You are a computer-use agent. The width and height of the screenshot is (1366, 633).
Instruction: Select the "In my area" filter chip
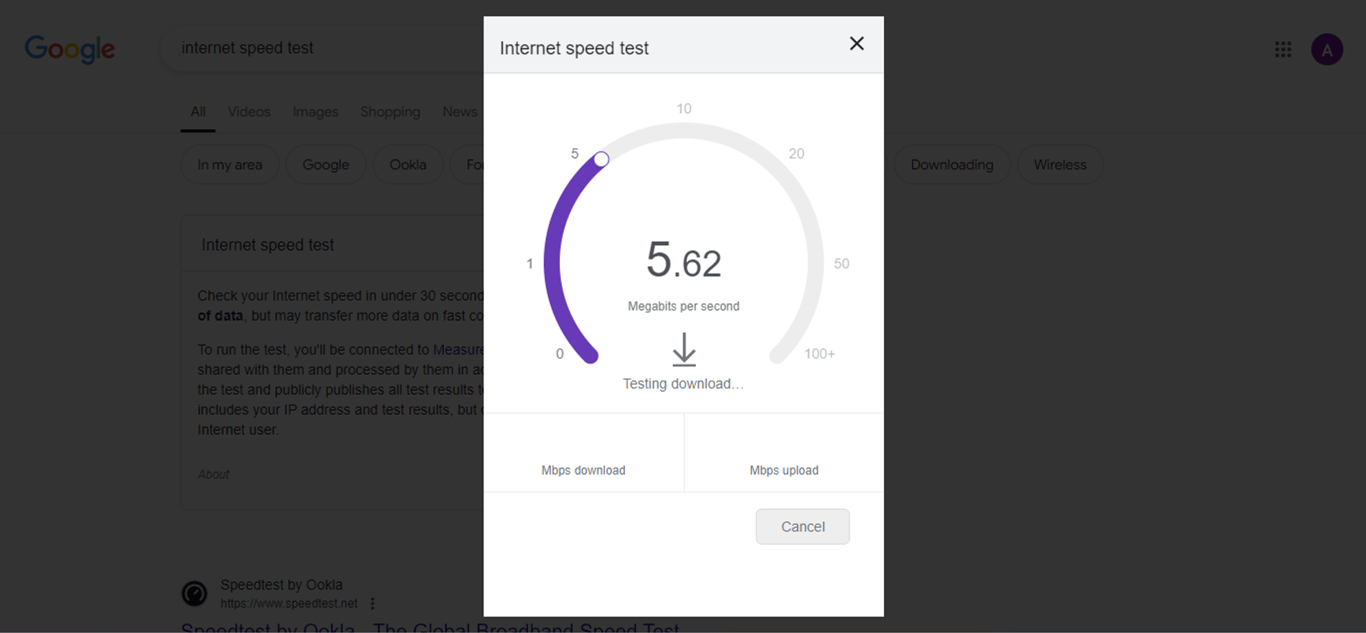pyautogui.click(x=230, y=165)
